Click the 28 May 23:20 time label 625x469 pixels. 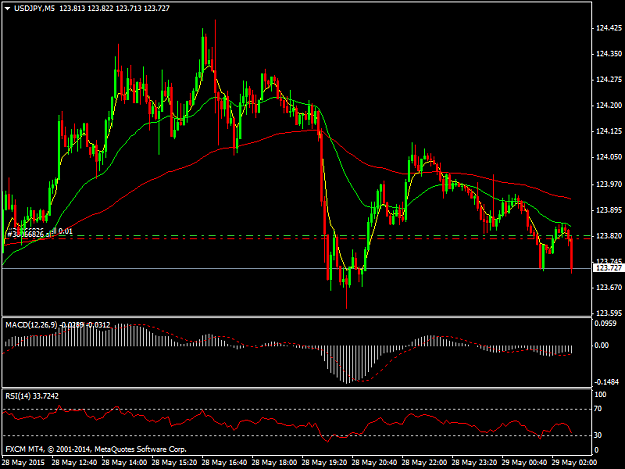[x=474, y=463]
